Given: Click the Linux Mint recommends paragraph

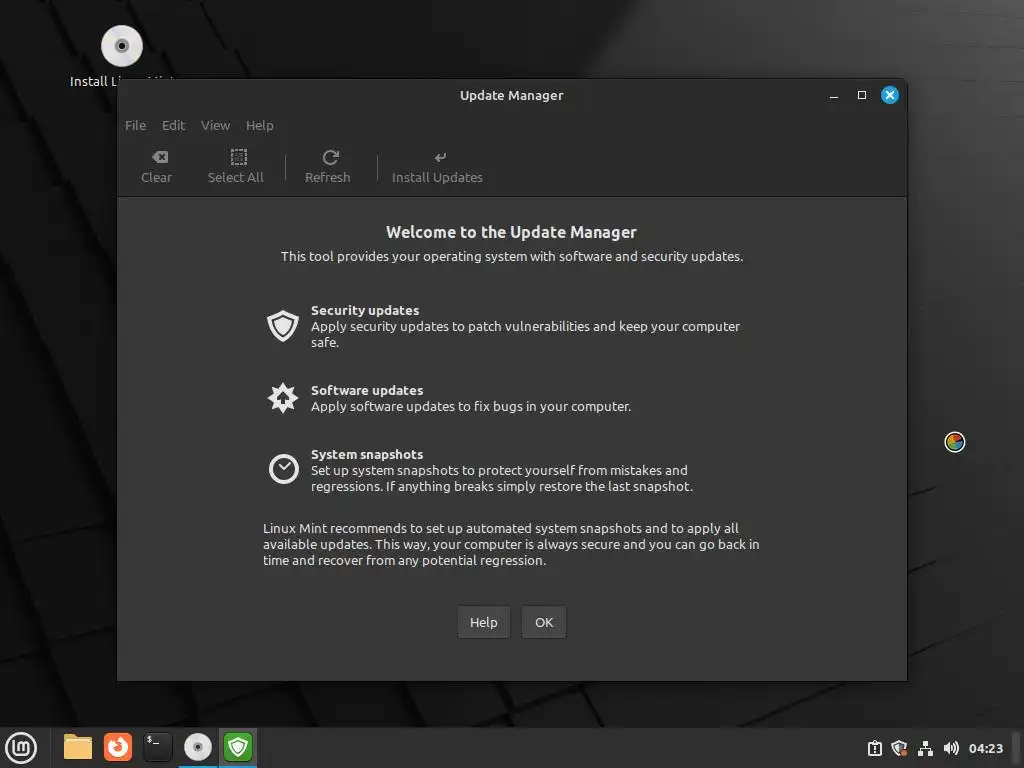Looking at the screenshot, I should click(x=511, y=544).
